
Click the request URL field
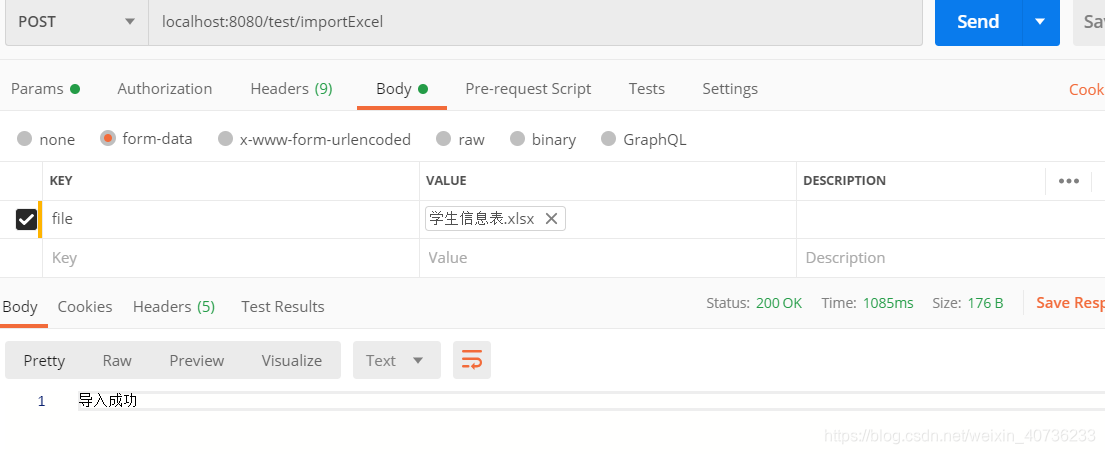coord(535,21)
